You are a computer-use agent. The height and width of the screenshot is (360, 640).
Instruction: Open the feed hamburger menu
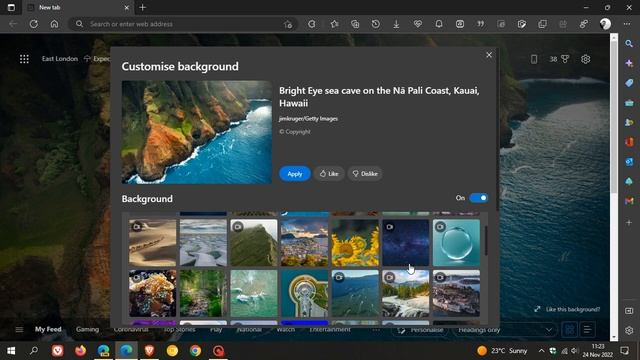19,329
